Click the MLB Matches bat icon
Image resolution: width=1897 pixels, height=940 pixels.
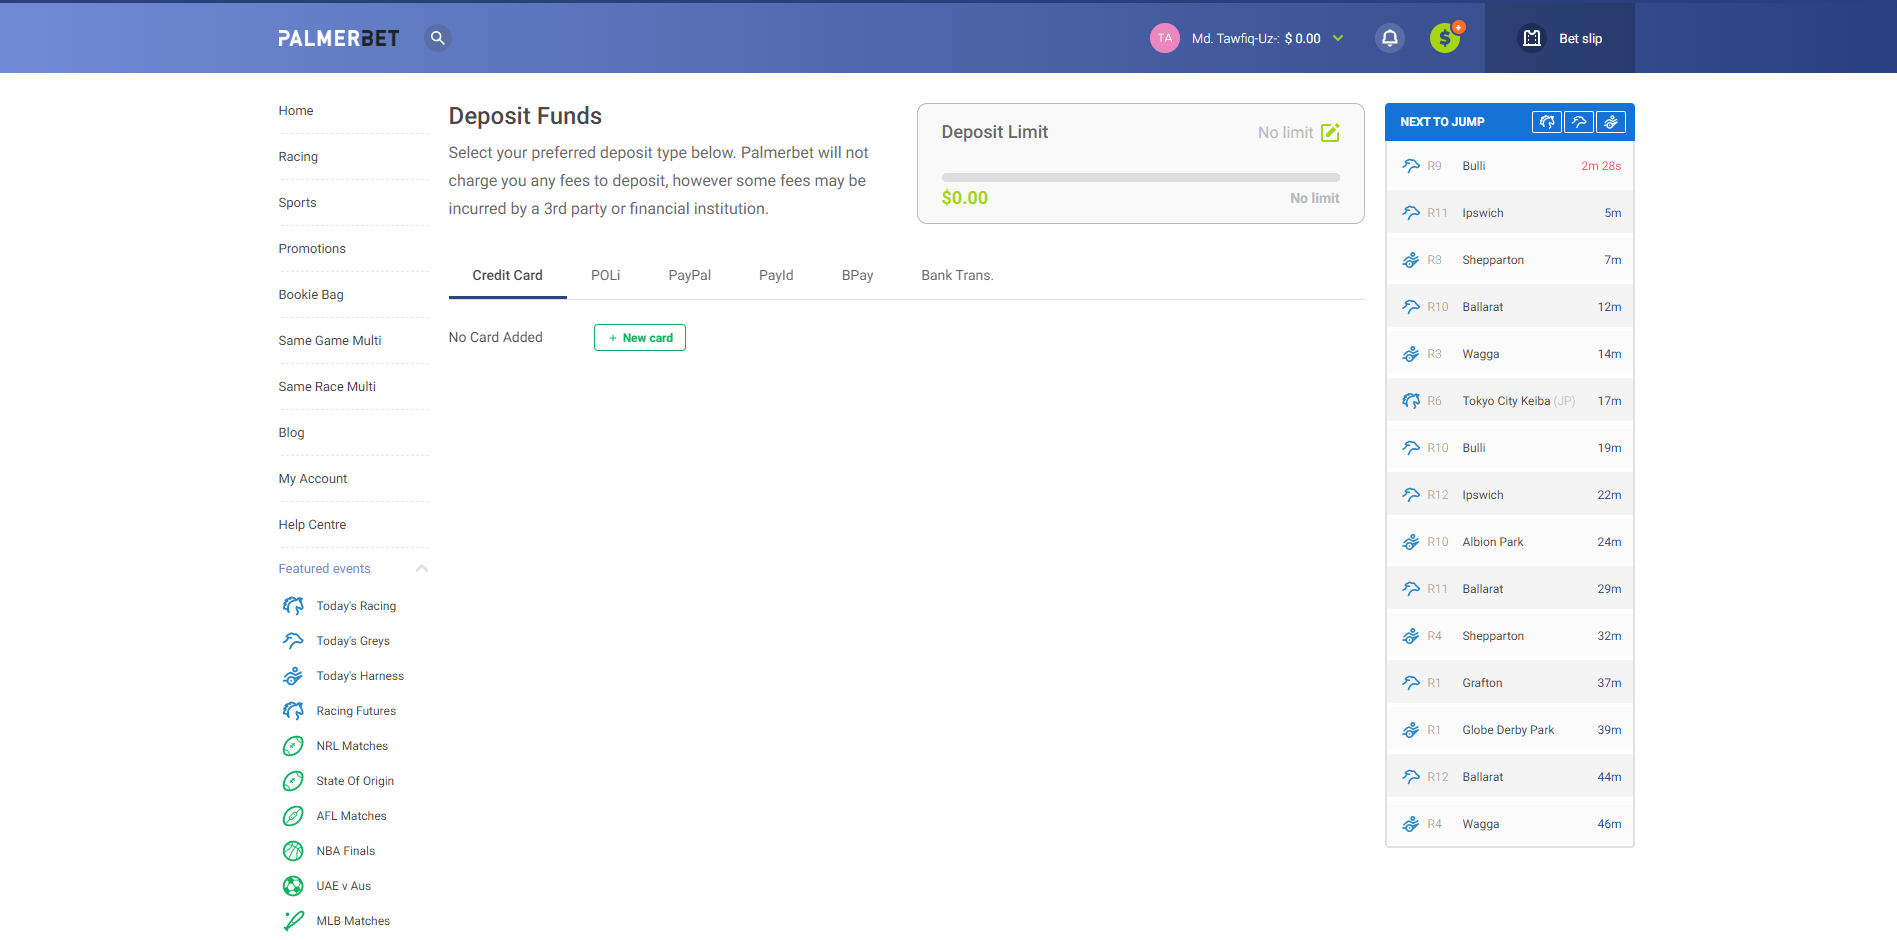293,921
